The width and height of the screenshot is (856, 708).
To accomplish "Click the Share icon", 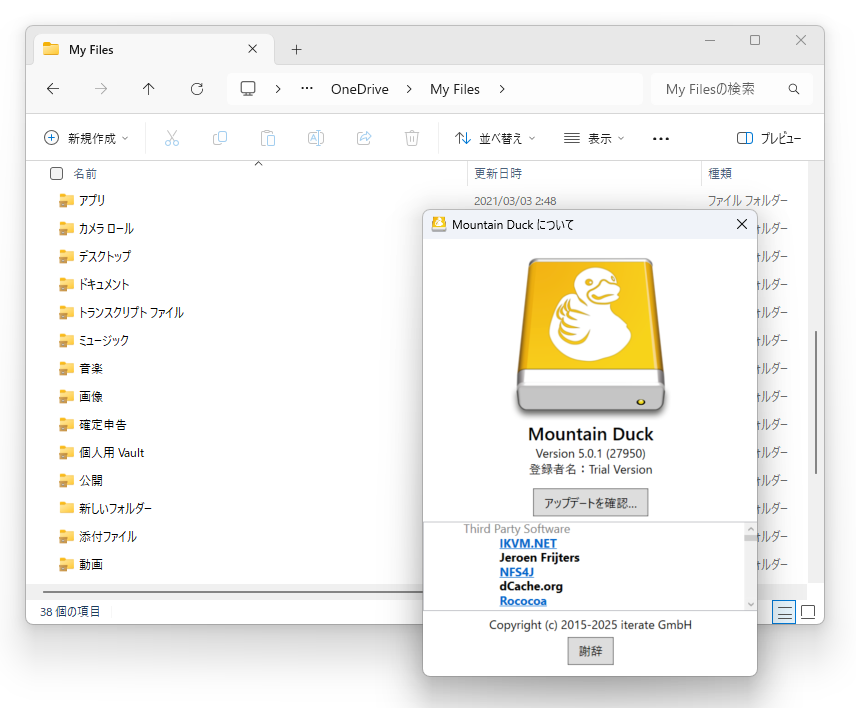I will pyautogui.click(x=364, y=139).
